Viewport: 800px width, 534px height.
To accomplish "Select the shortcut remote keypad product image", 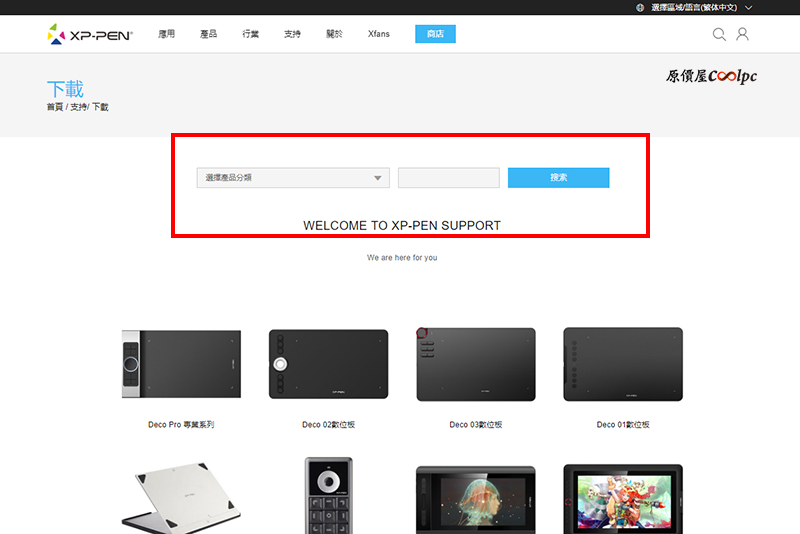I will tap(329, 495).
